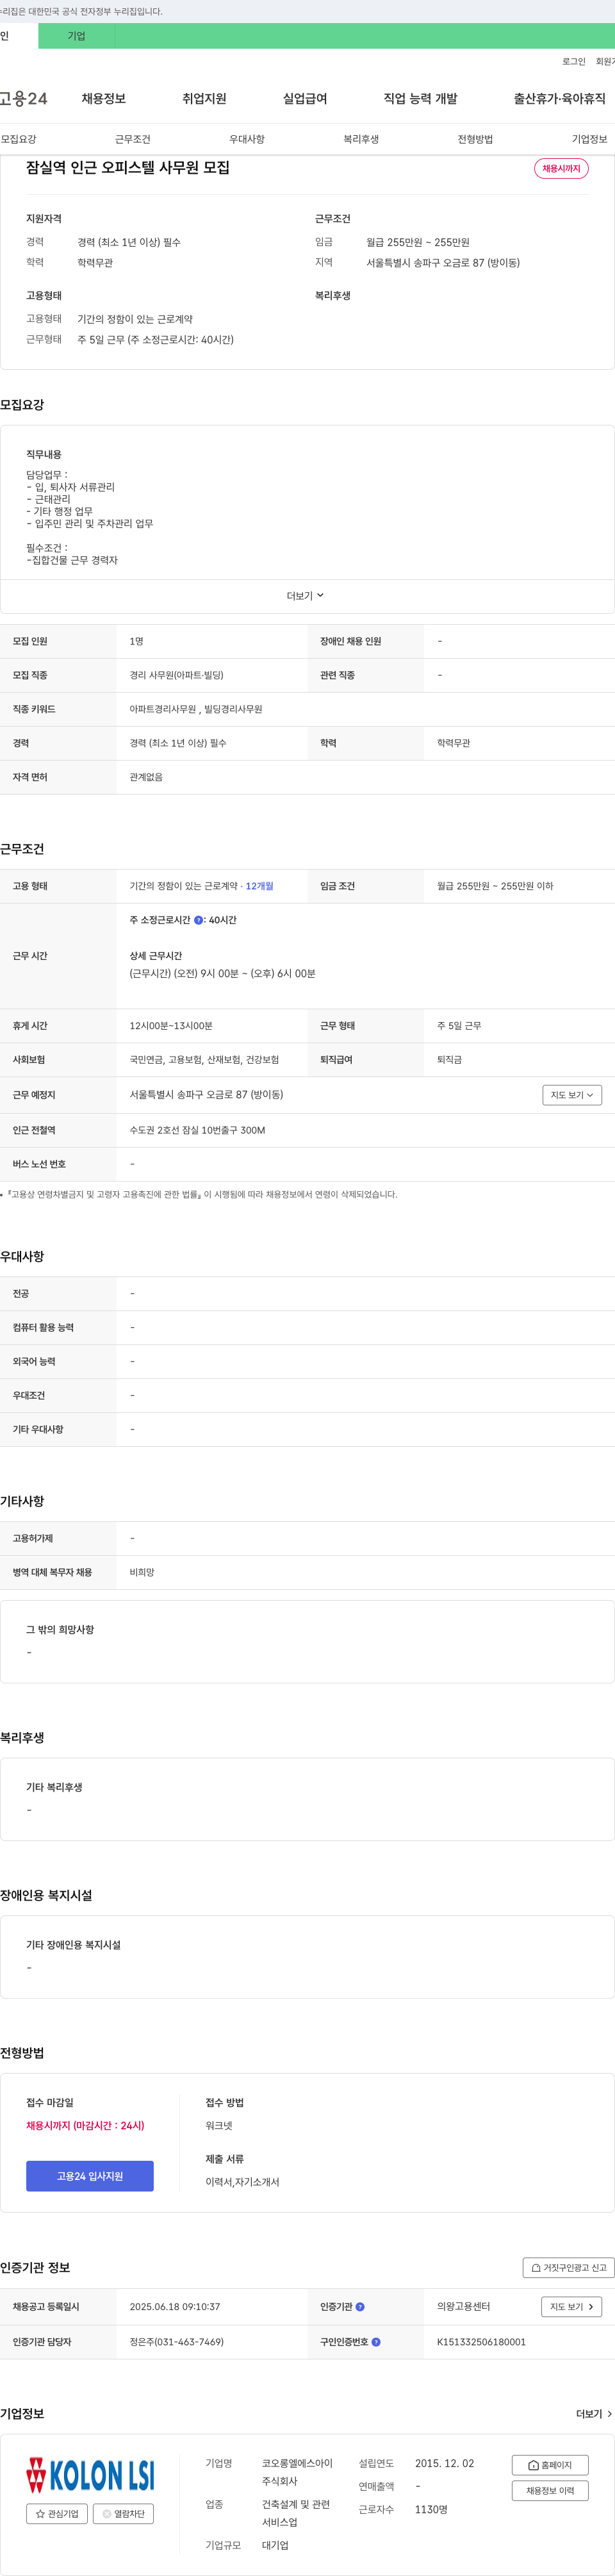Viewport: 615px width, 2576px height.
Task: Select 아파트경리사무원 , 빌딩경리사무원 keyword text
Action: tap(196, 709)
